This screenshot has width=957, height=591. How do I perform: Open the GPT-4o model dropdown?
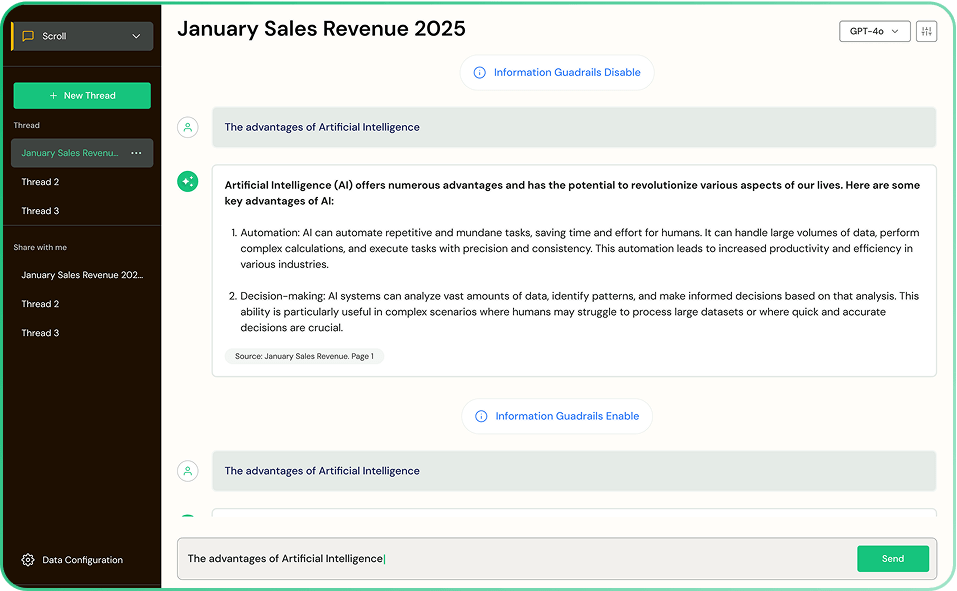[x=874, y=32]
